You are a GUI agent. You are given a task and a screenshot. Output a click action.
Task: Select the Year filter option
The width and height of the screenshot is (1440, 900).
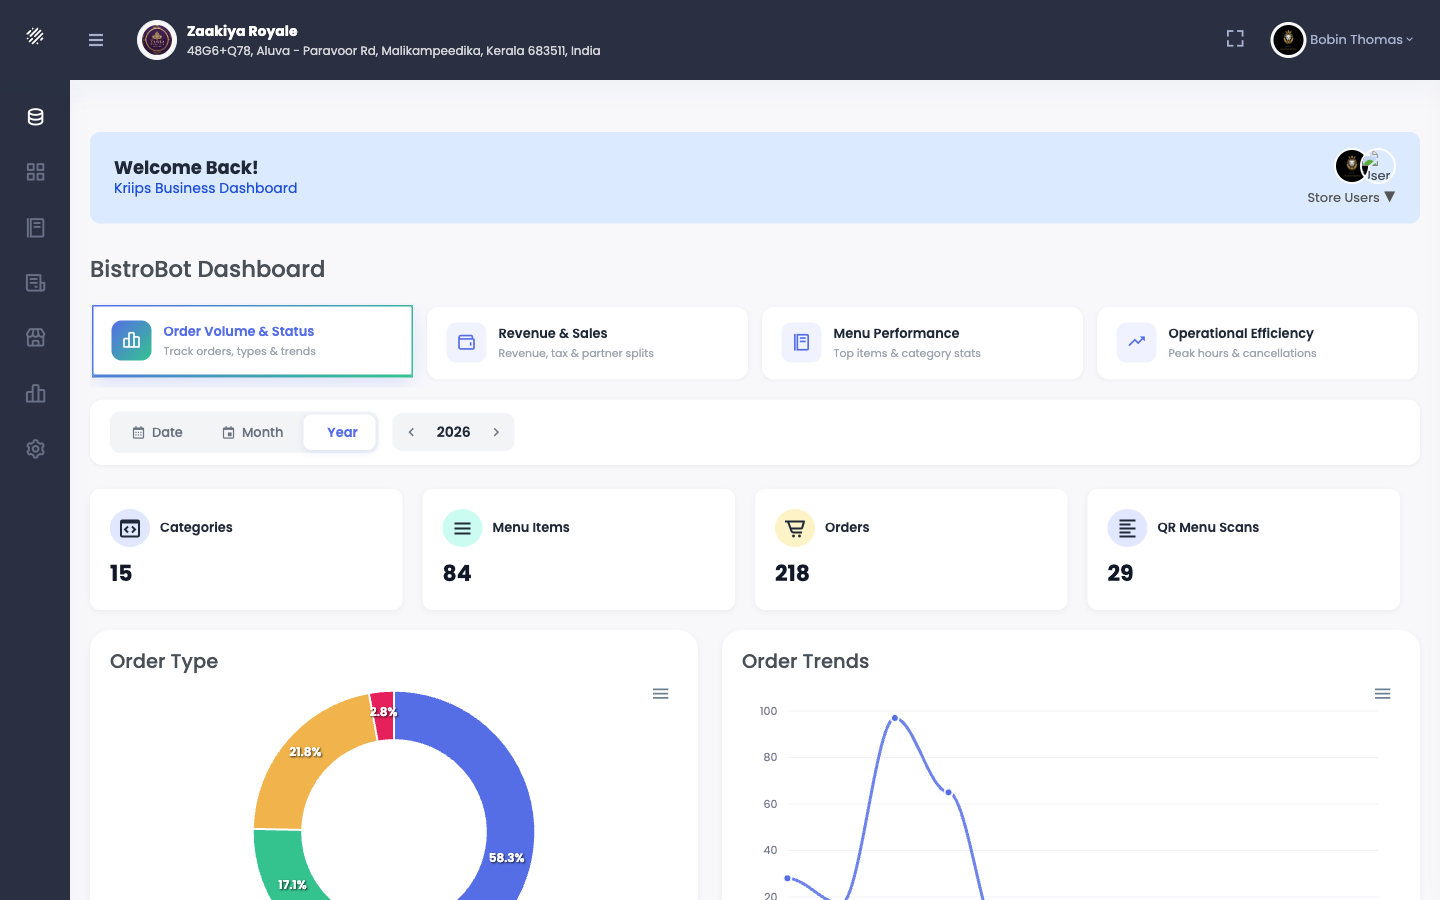click(x=341, y=432)
